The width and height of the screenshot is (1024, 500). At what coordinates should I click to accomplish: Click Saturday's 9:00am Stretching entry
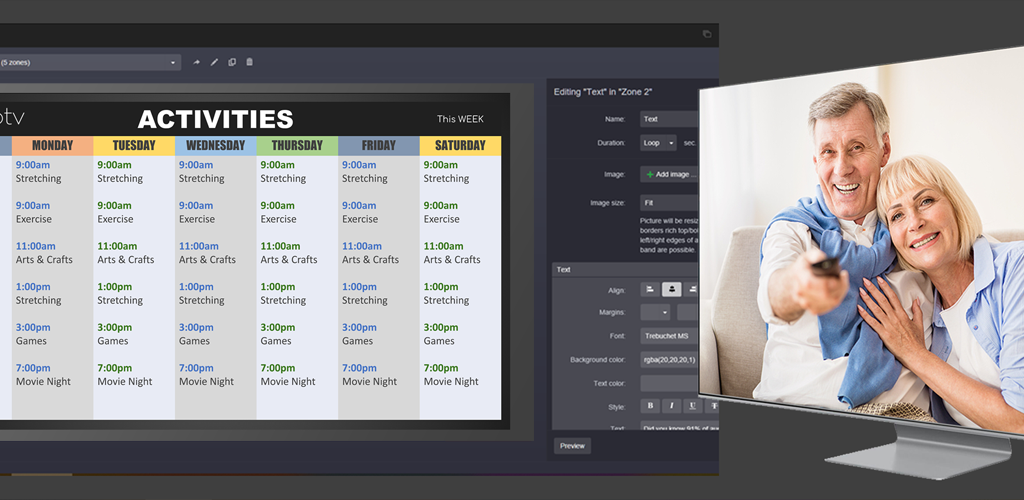(447, 172)
